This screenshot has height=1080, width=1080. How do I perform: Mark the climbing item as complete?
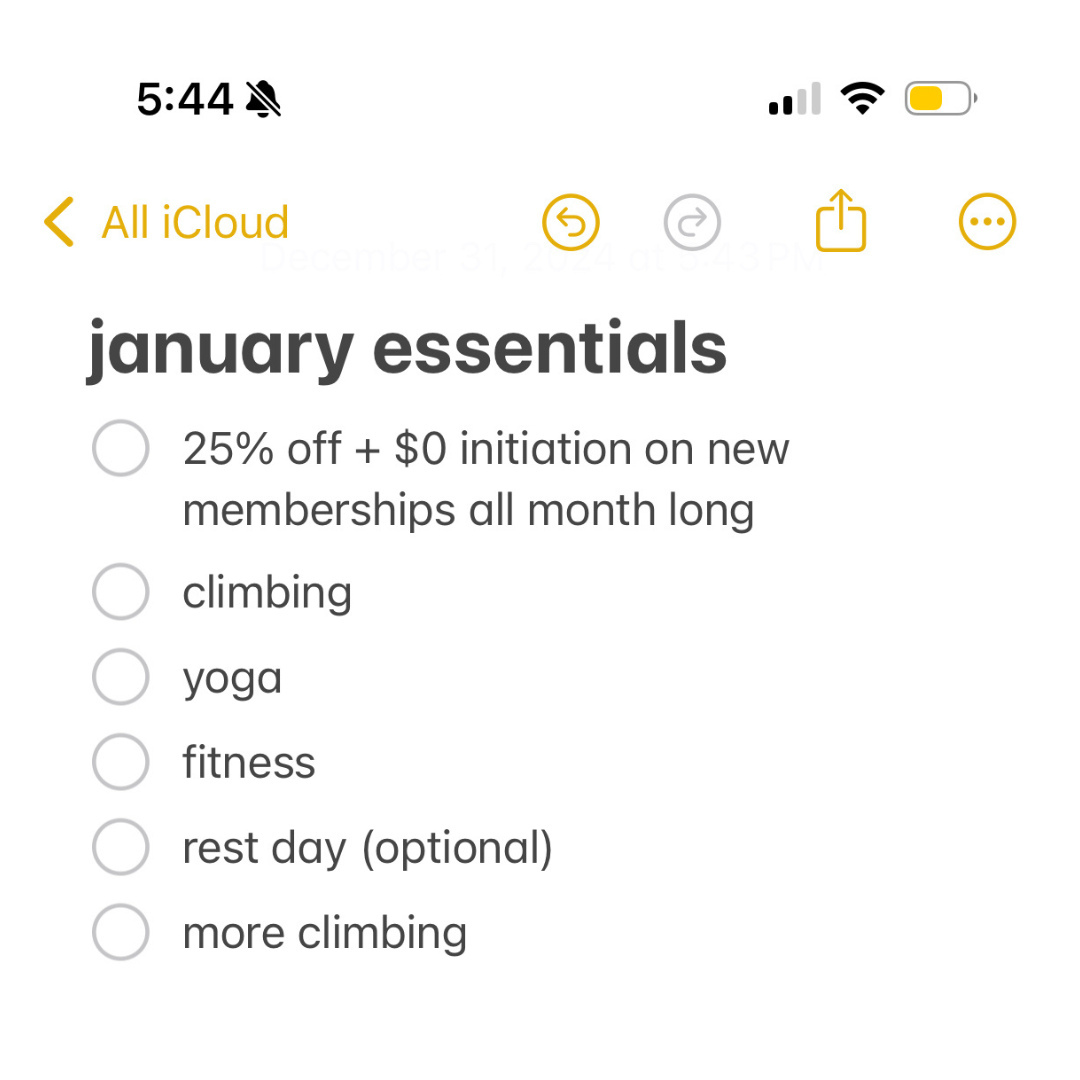pyautogui.click(x=121, y=592)
